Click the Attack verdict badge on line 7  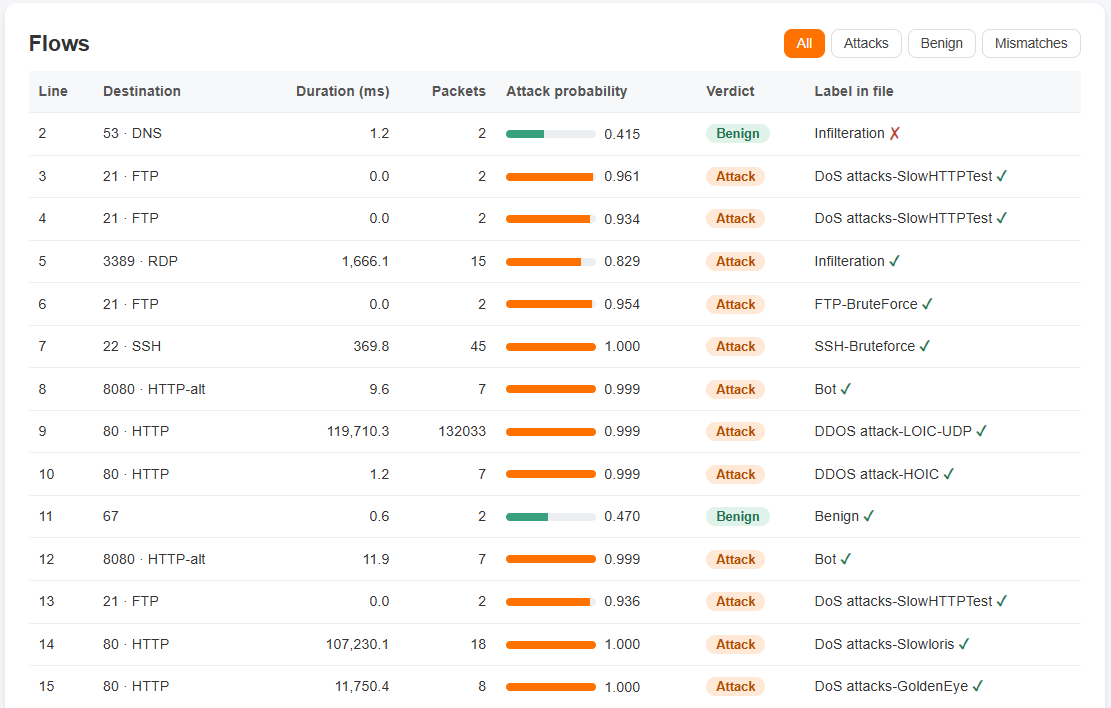pos(735,347)
